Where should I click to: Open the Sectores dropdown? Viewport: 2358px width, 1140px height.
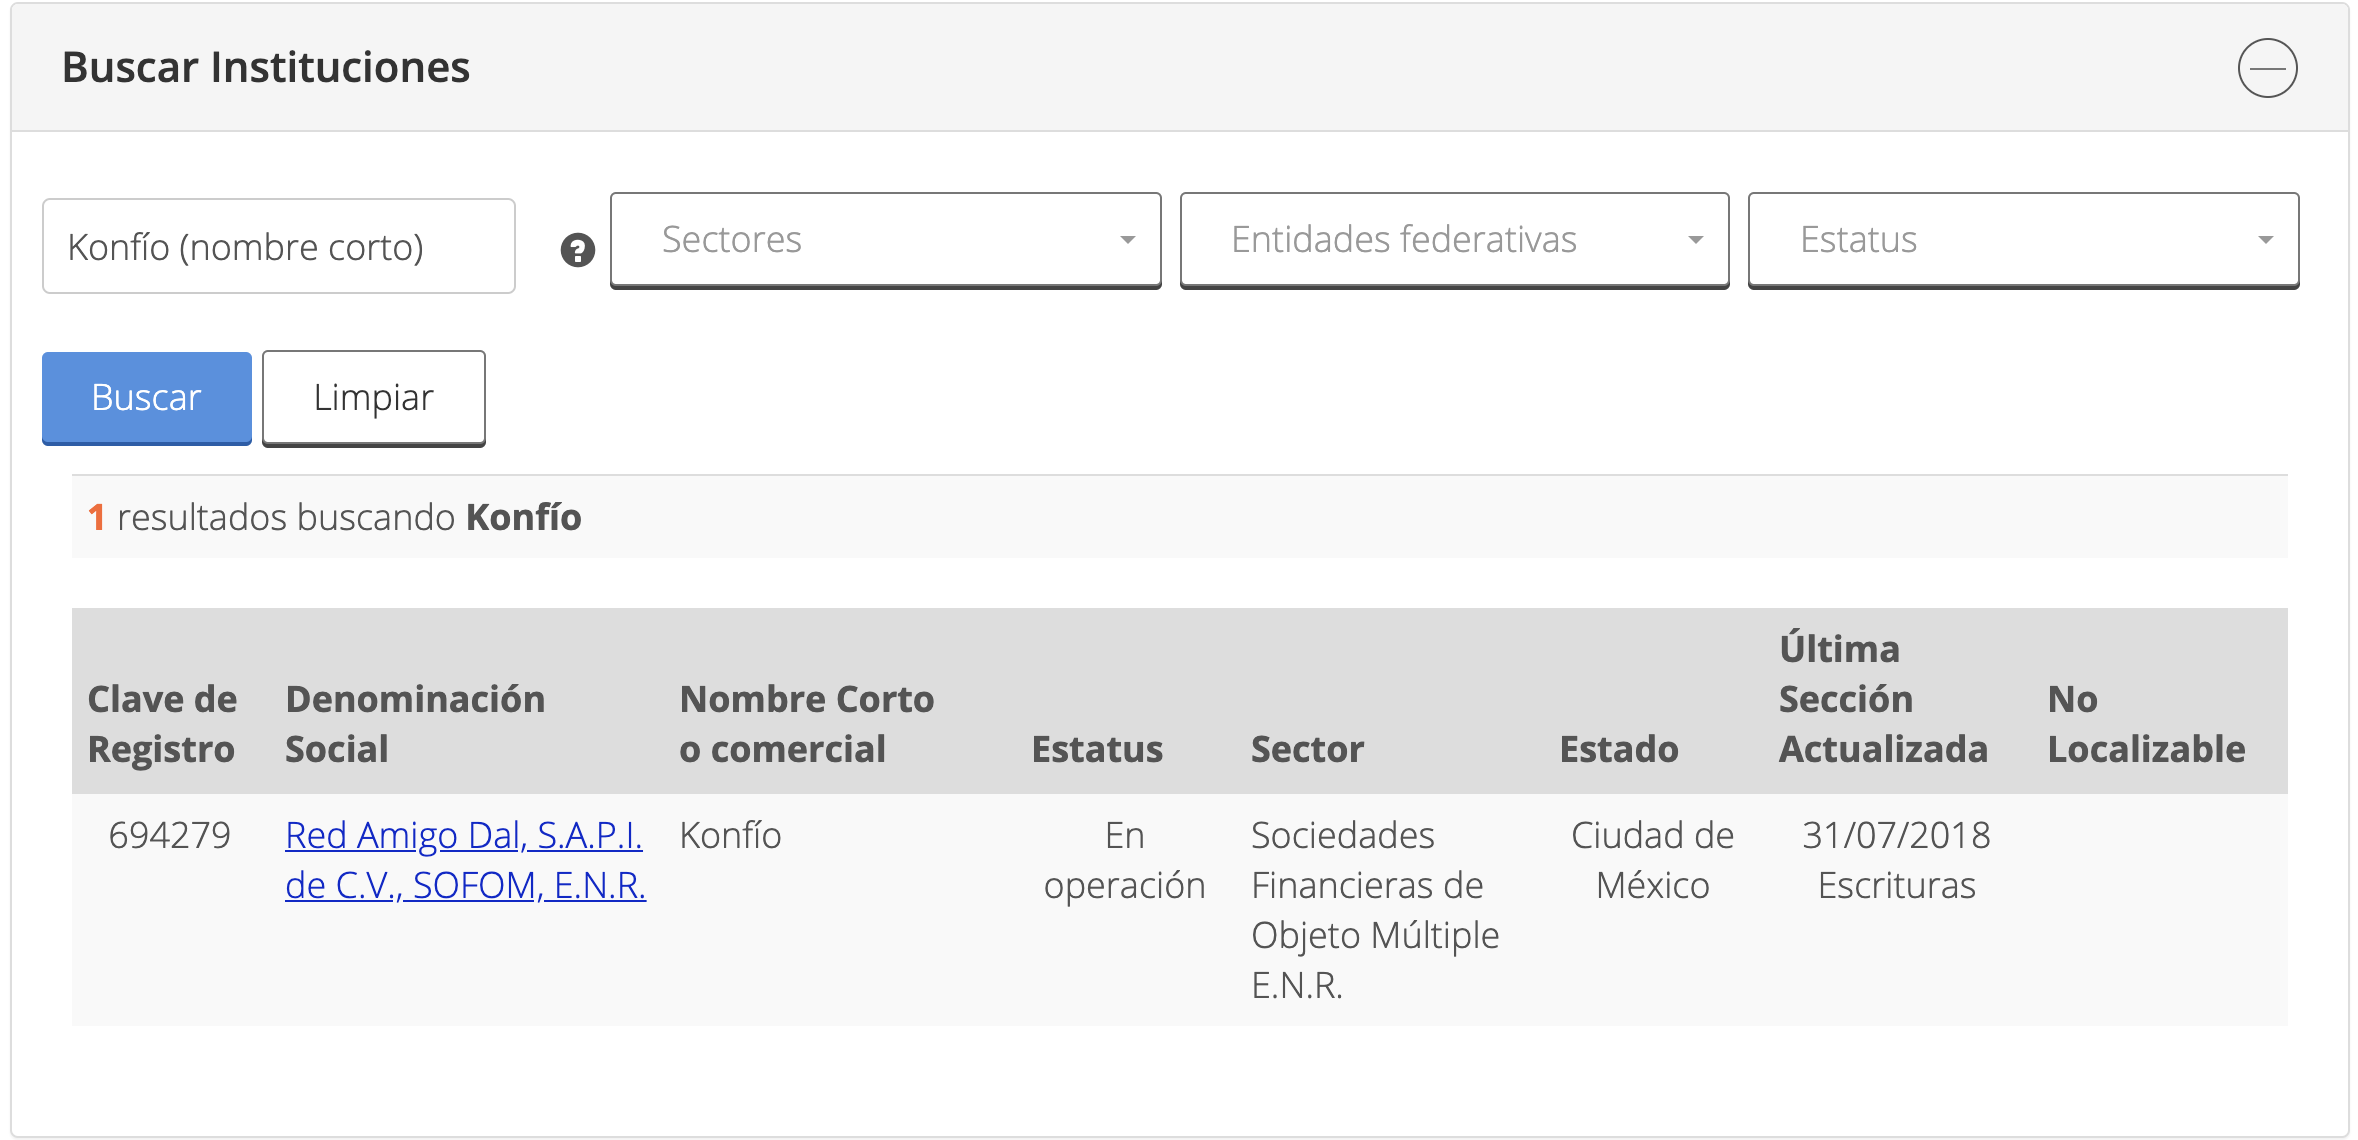884,240
